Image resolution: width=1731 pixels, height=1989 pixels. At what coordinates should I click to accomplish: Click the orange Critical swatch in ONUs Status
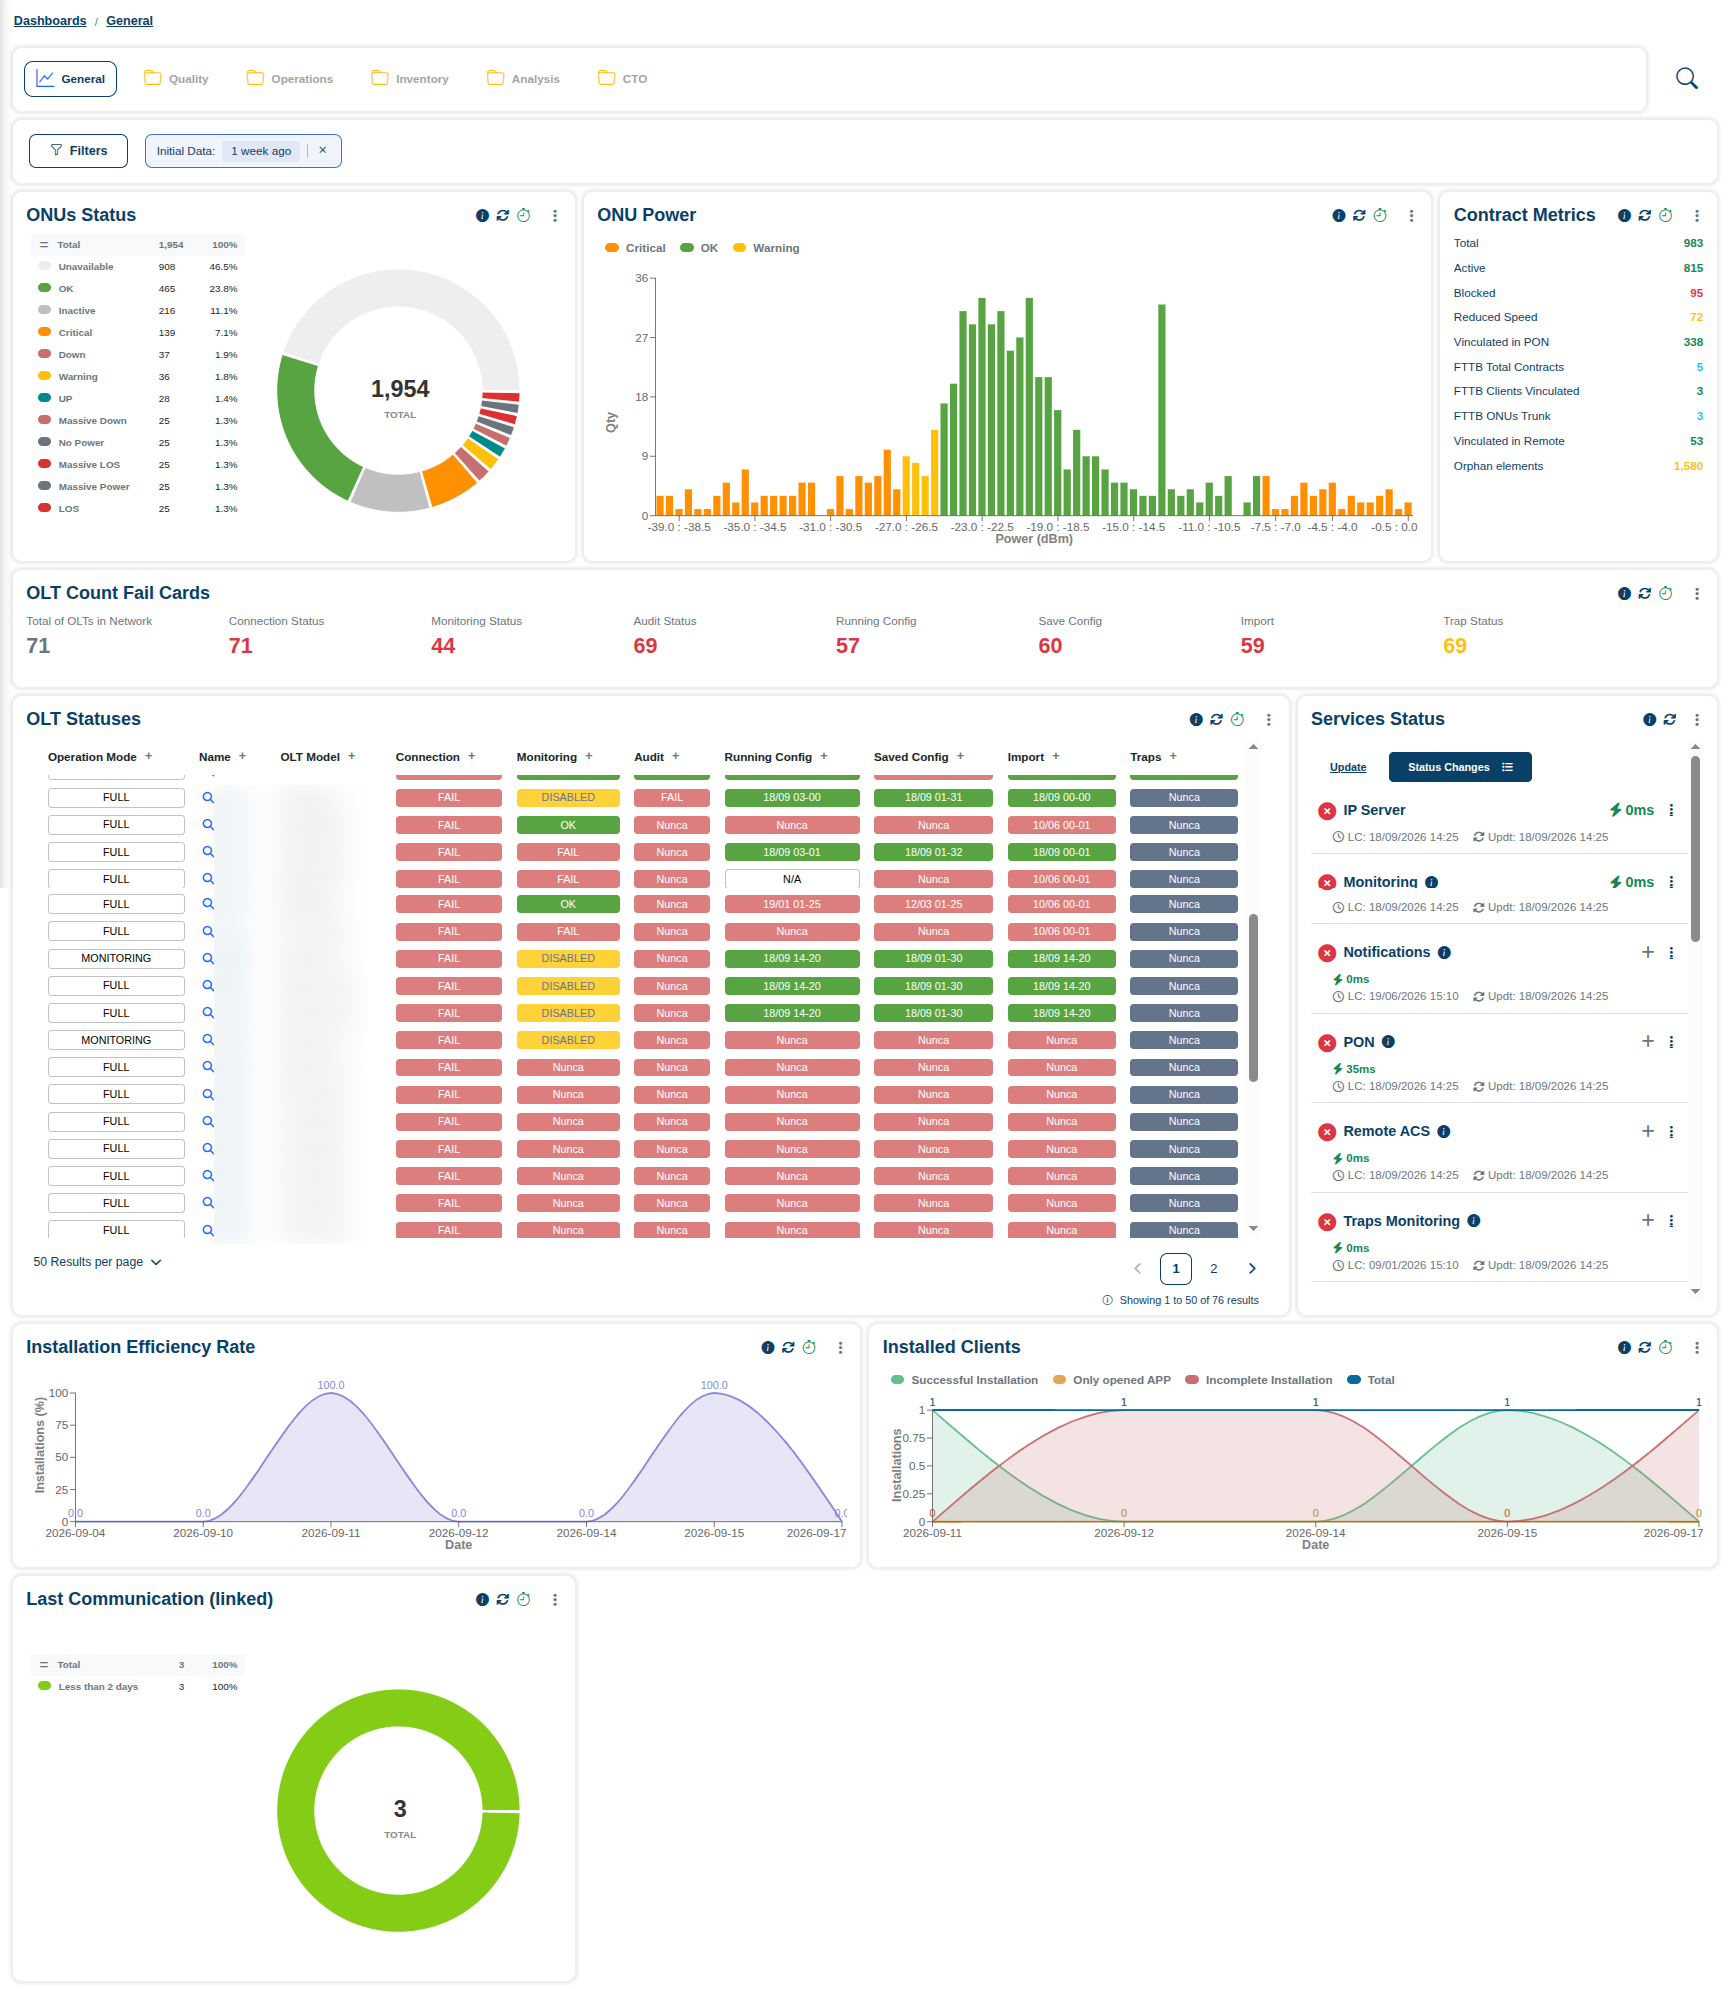point(44,332)
